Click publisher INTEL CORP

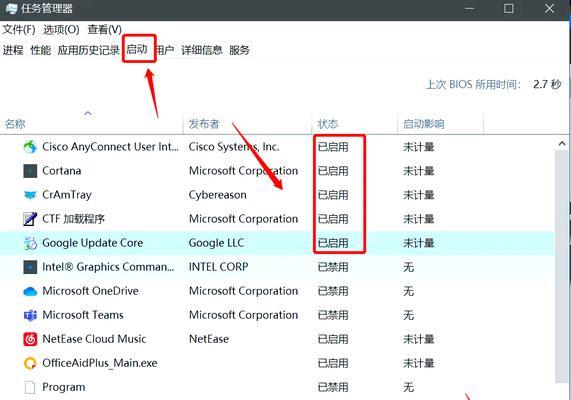[x=218, y=267]
